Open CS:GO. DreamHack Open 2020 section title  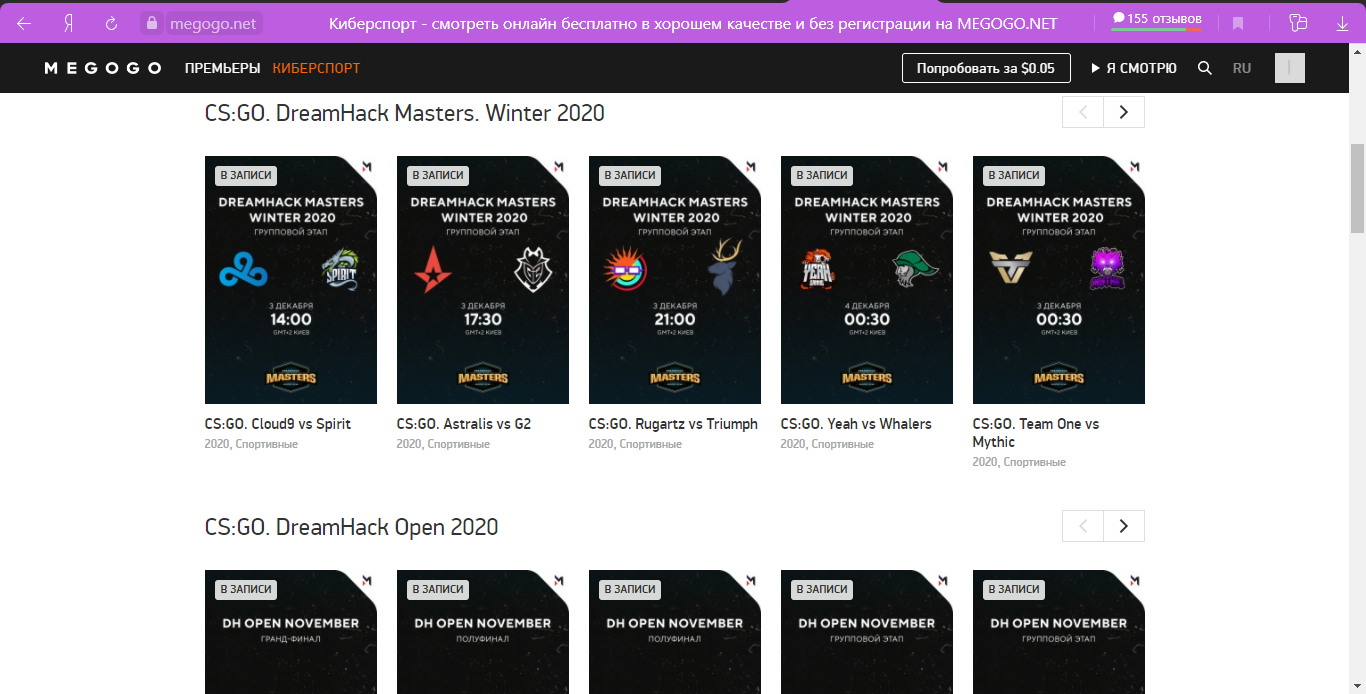point(352,527)
